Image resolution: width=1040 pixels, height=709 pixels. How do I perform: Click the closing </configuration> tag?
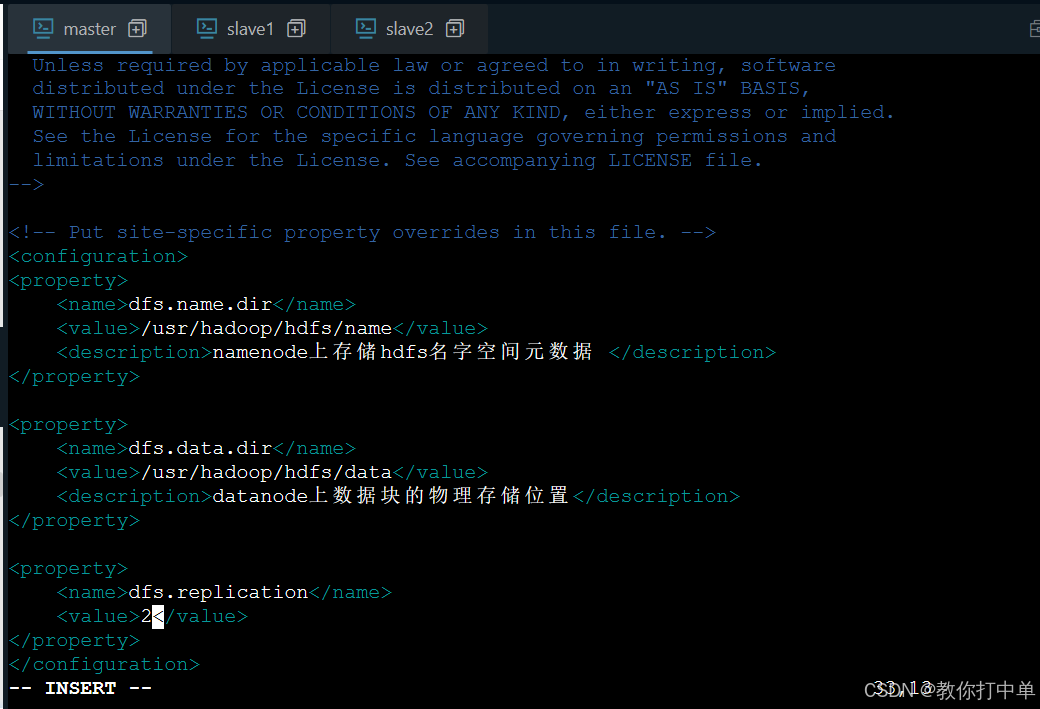[x=105, y=665]
